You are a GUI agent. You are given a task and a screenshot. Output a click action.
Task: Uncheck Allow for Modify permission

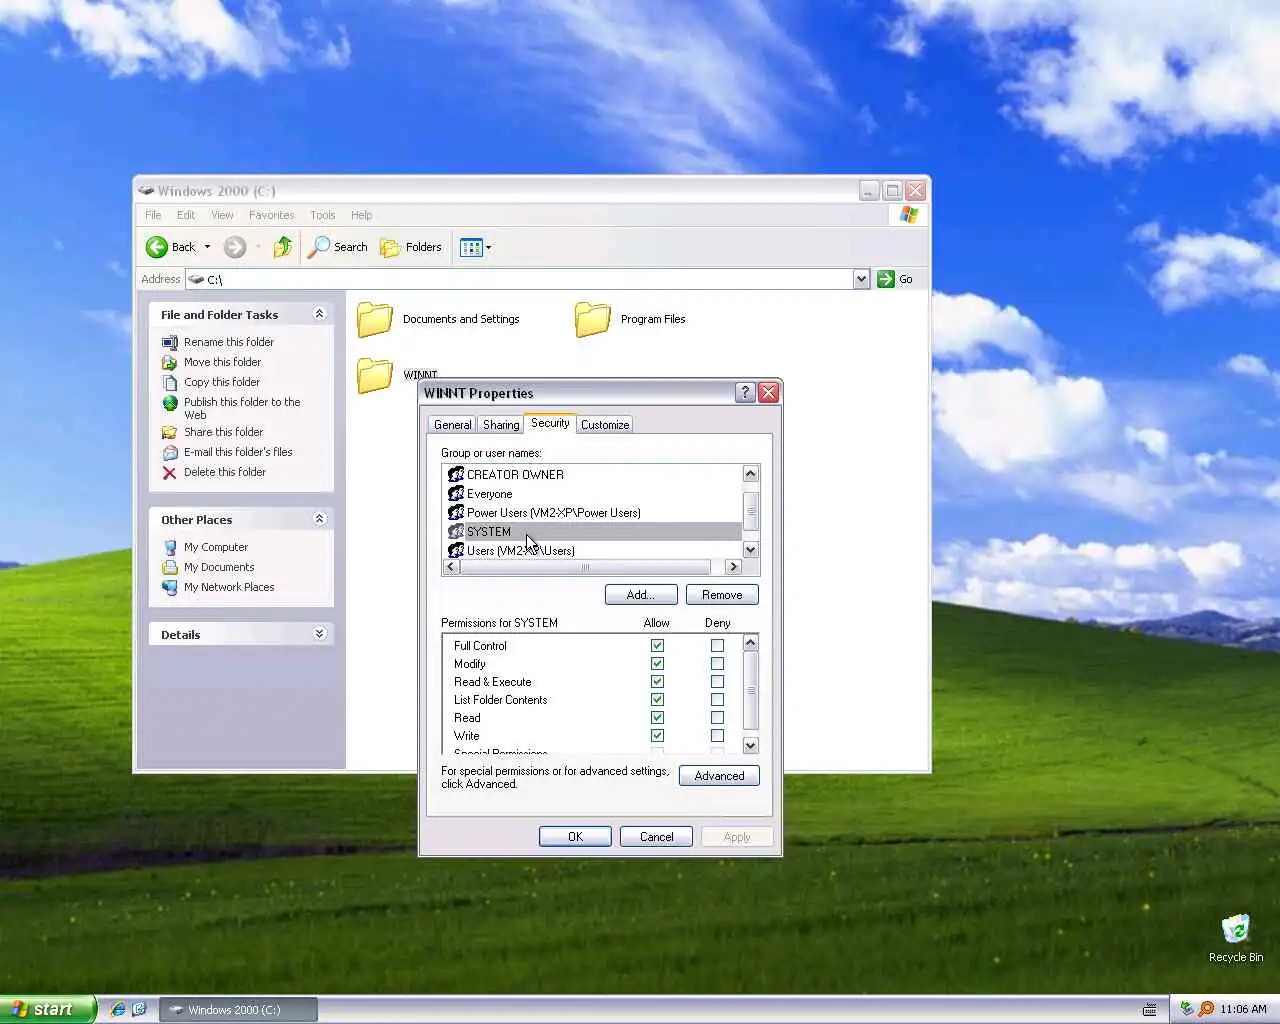tap(657, 664)
